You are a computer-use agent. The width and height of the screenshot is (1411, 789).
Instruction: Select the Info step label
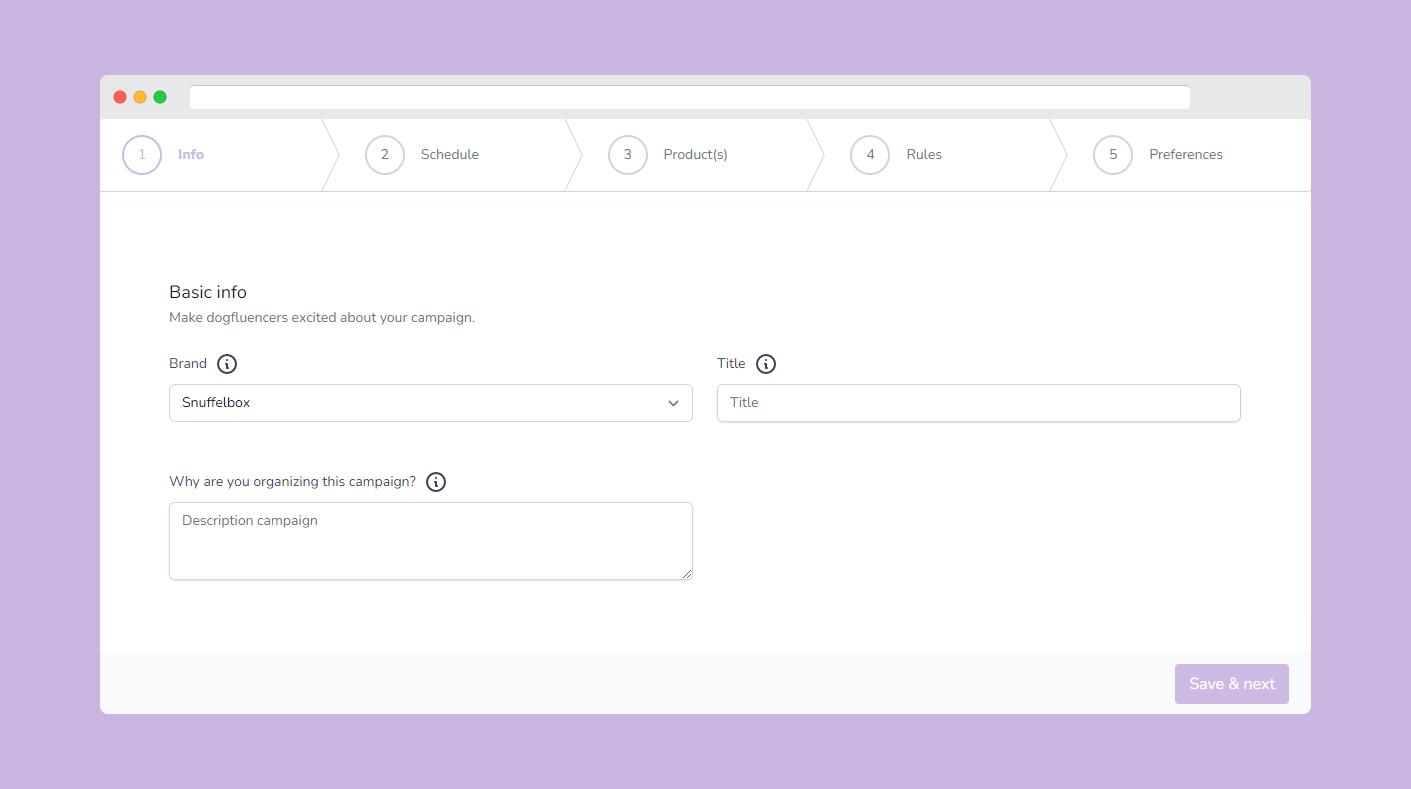pyautogui.click(x=191, y=155)
